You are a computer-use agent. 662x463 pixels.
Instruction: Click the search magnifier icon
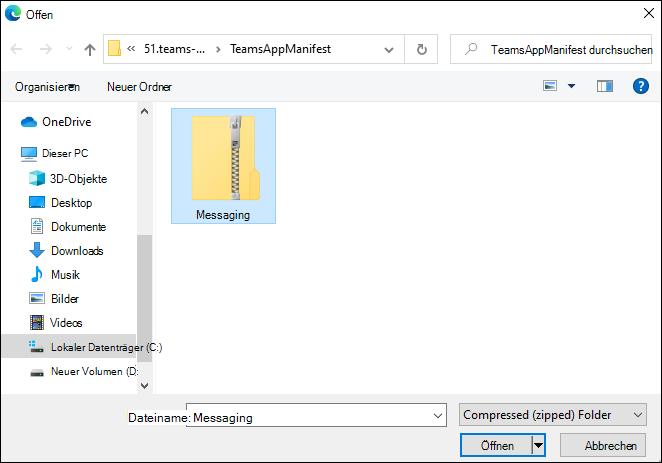(x=471, y=49)
